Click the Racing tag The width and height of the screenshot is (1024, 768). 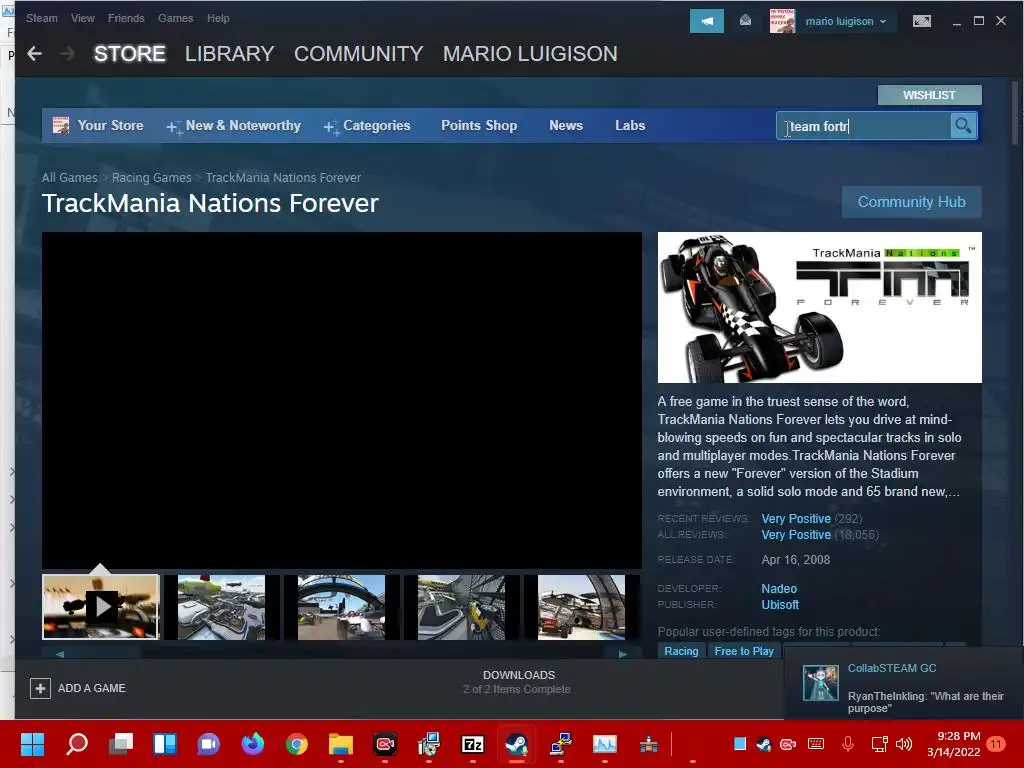point(681,651)
